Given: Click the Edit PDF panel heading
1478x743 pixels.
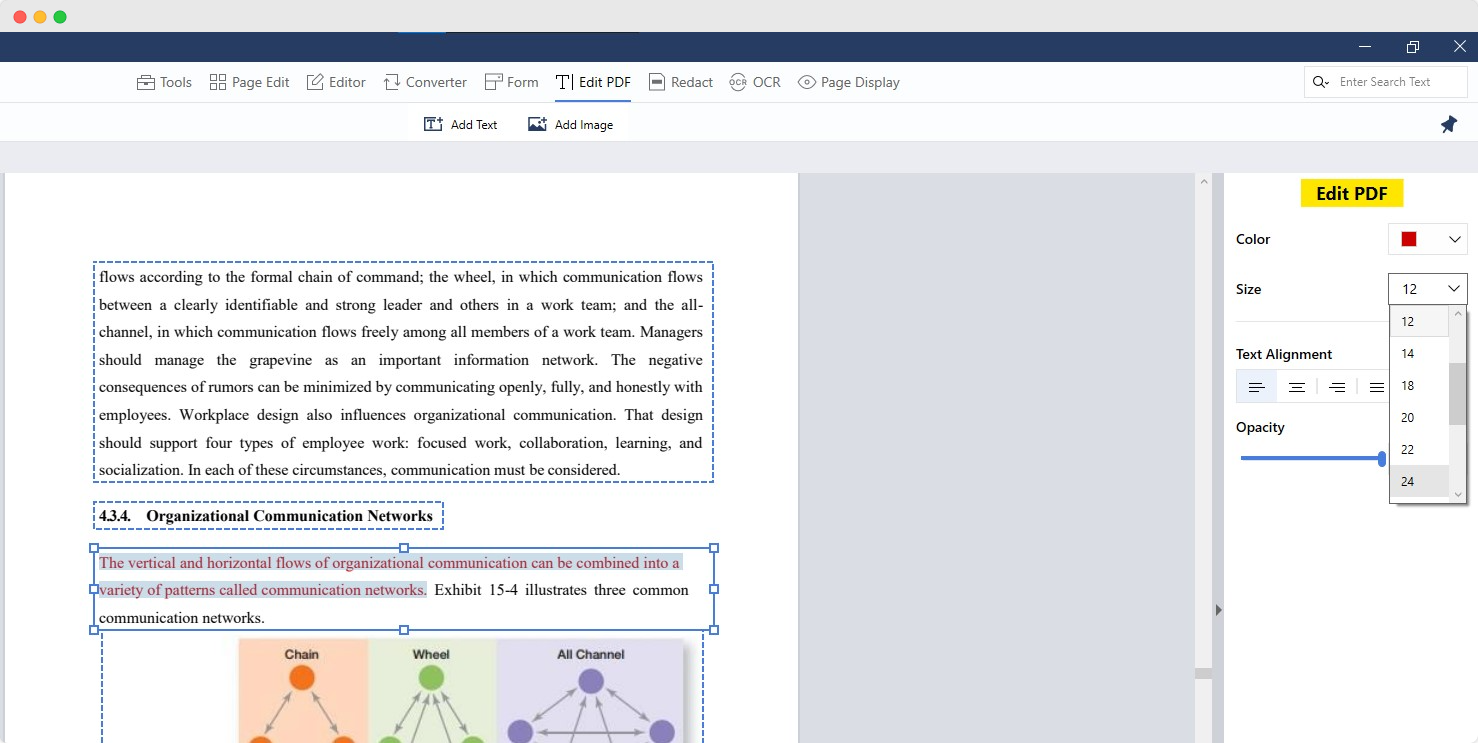Looking at the screenshot, I should pos(1351,193).
